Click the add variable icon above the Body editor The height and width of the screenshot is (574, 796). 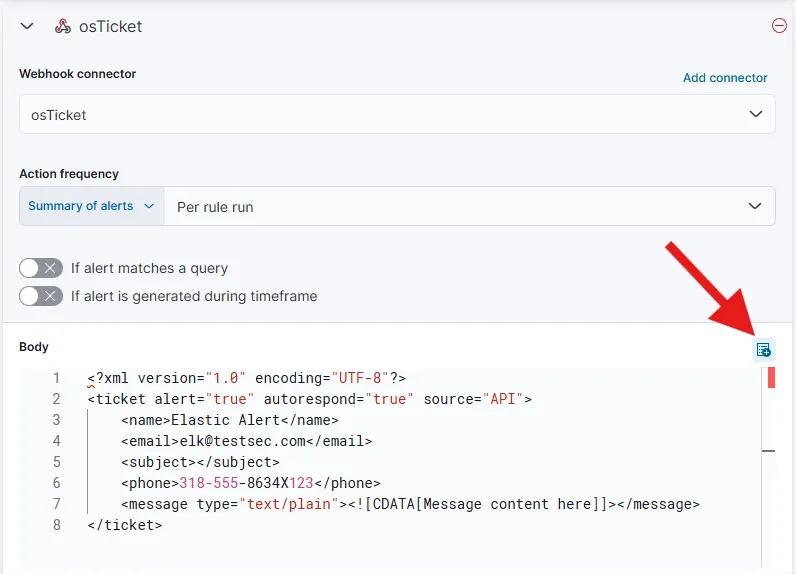(763, 350)
